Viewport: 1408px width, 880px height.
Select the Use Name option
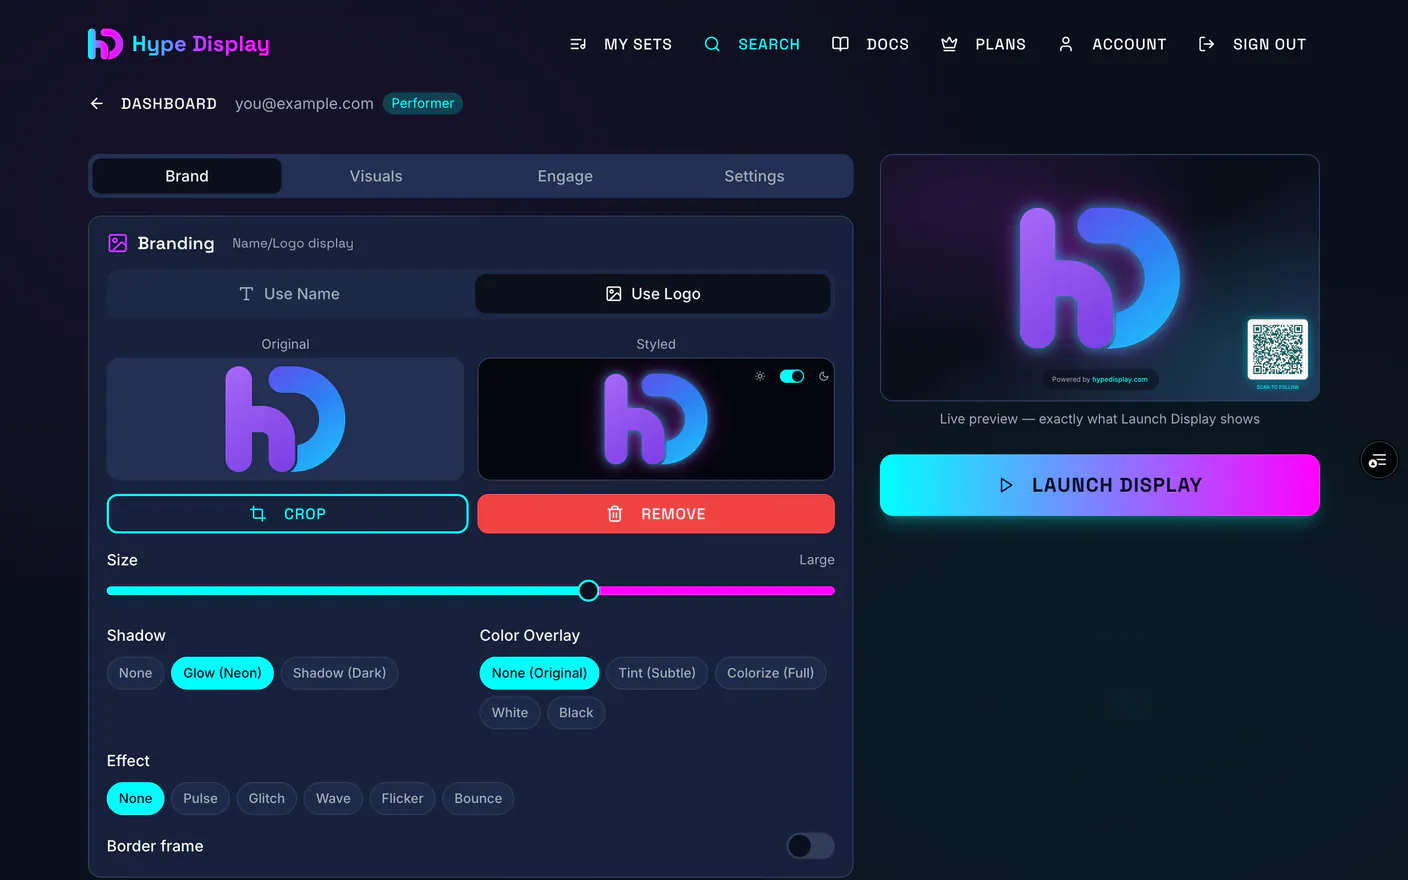click(290, 294)
